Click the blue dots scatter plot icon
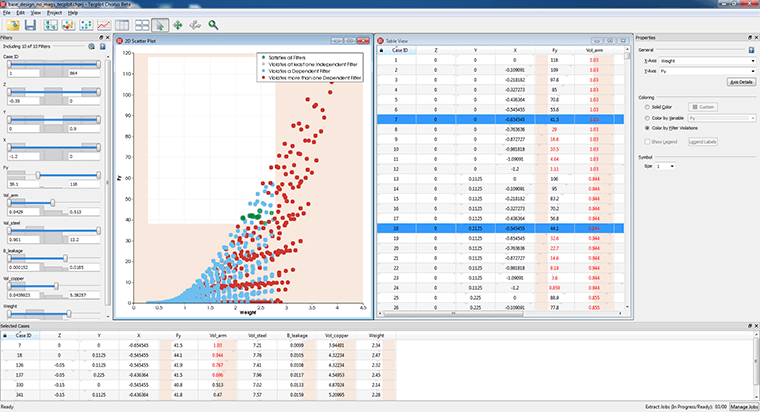Viewport: 760px width, 412px height. (86, 25)
